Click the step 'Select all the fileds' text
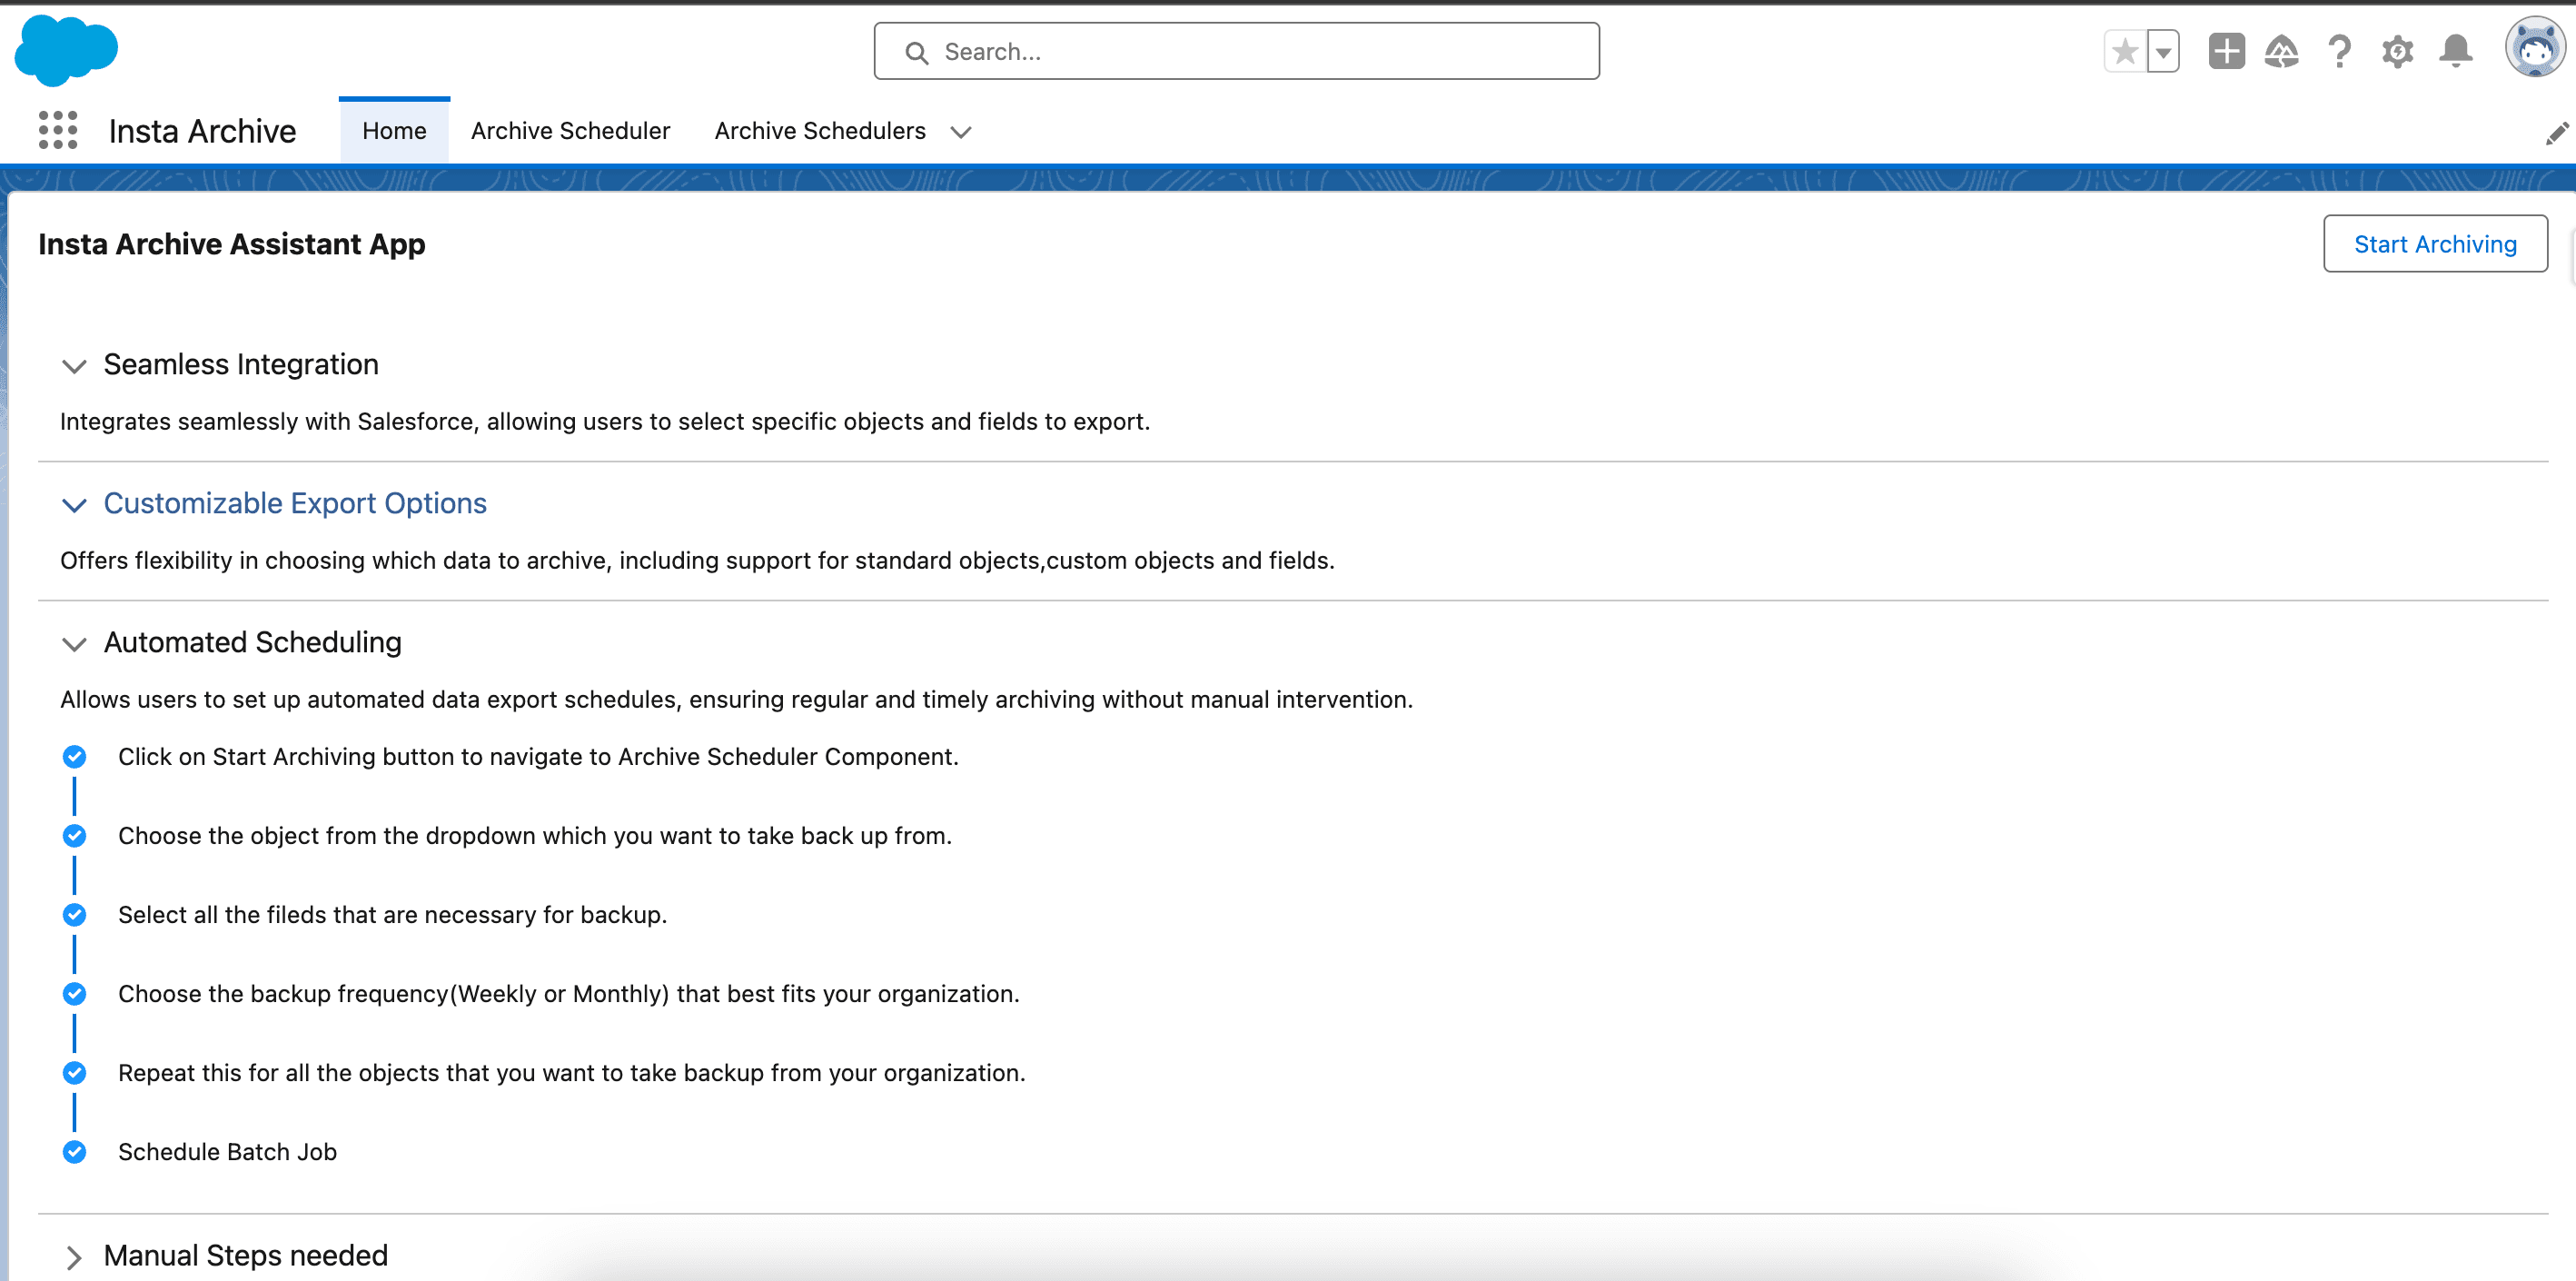This screenshot has width=2576, height=1281. click(392, 915)
